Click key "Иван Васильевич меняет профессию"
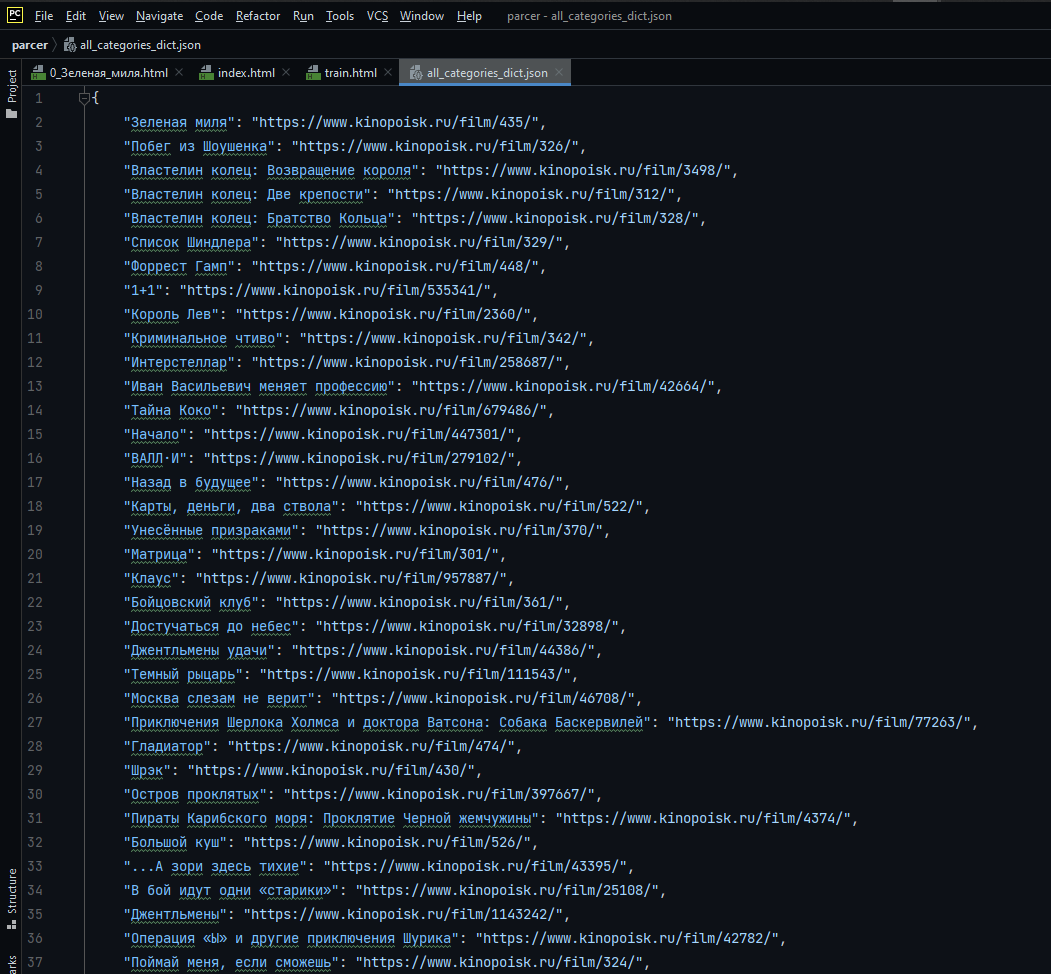Screen dimensions: 1051x974 [x=259, y=386]
